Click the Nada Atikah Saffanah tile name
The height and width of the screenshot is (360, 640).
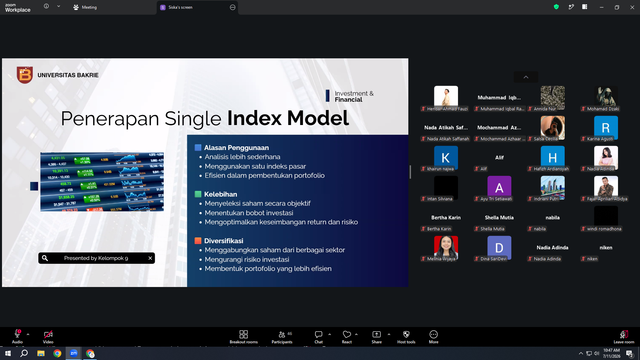click(446, 128)
